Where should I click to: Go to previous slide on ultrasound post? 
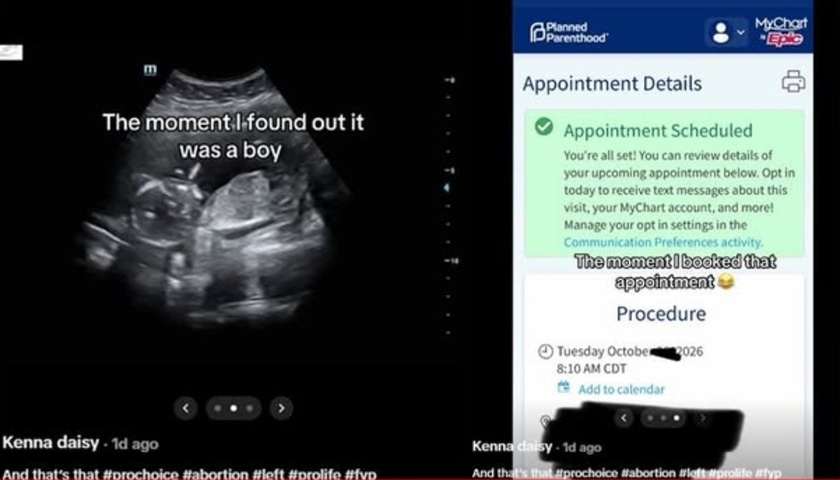(x=185, y=408)
